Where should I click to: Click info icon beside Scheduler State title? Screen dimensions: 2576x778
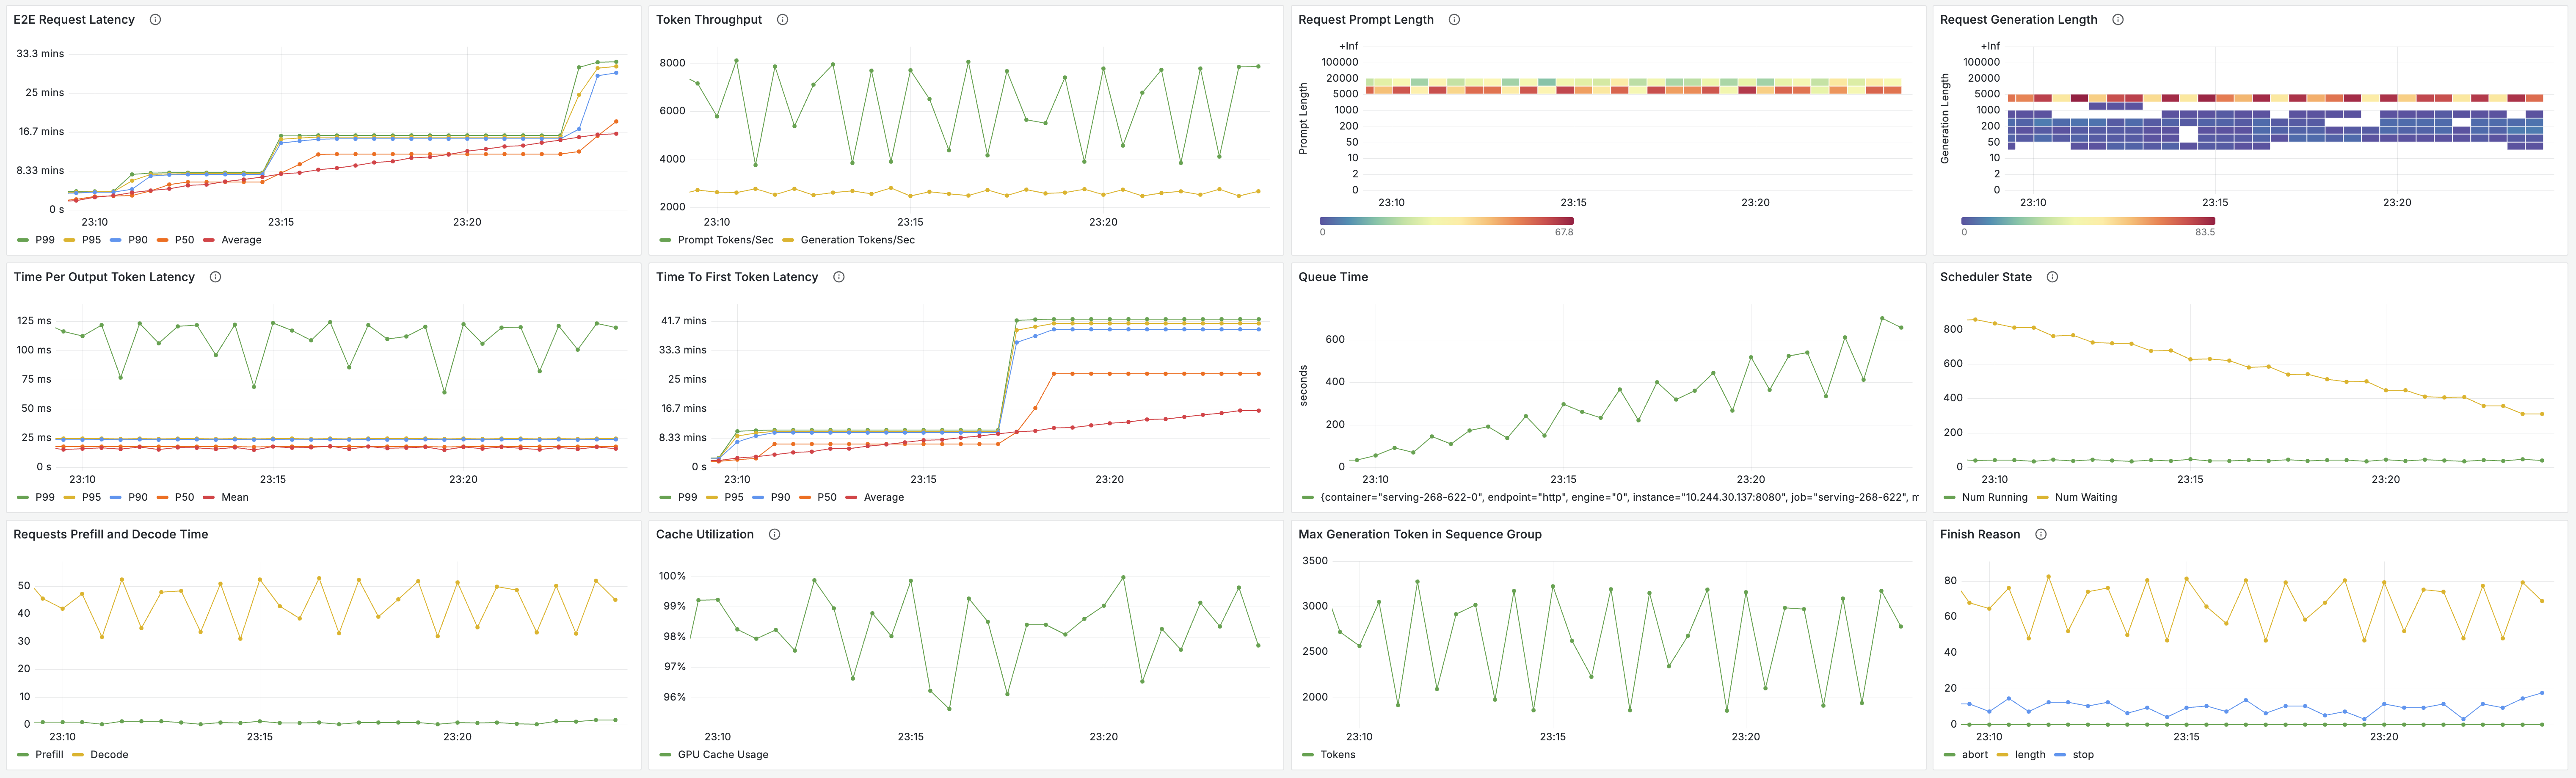point(2052,277)
